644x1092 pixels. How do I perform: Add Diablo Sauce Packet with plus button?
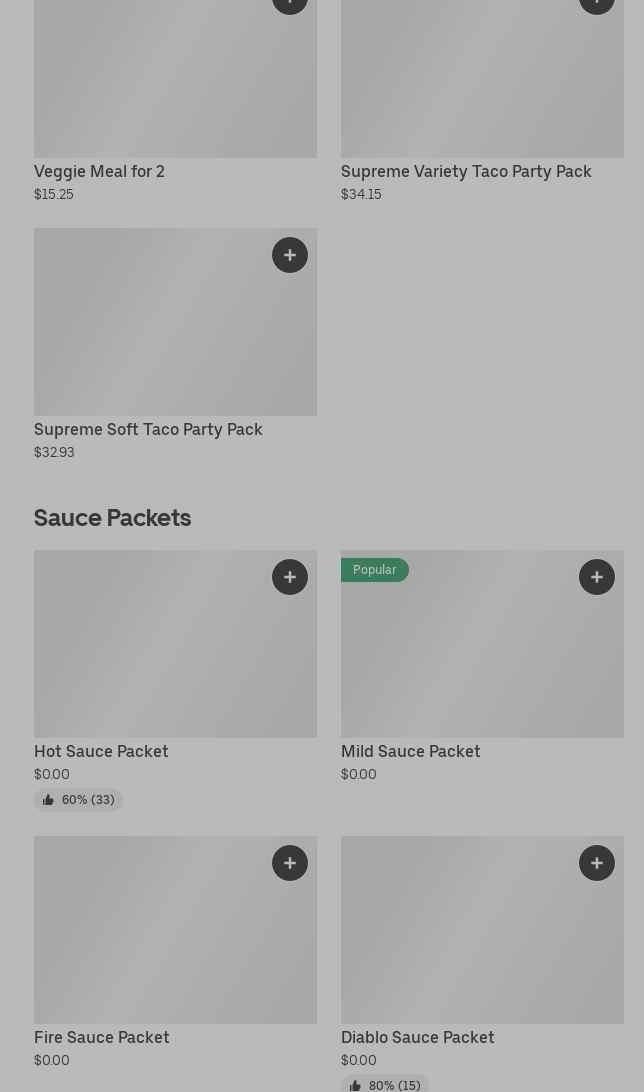tap(597, 863)
